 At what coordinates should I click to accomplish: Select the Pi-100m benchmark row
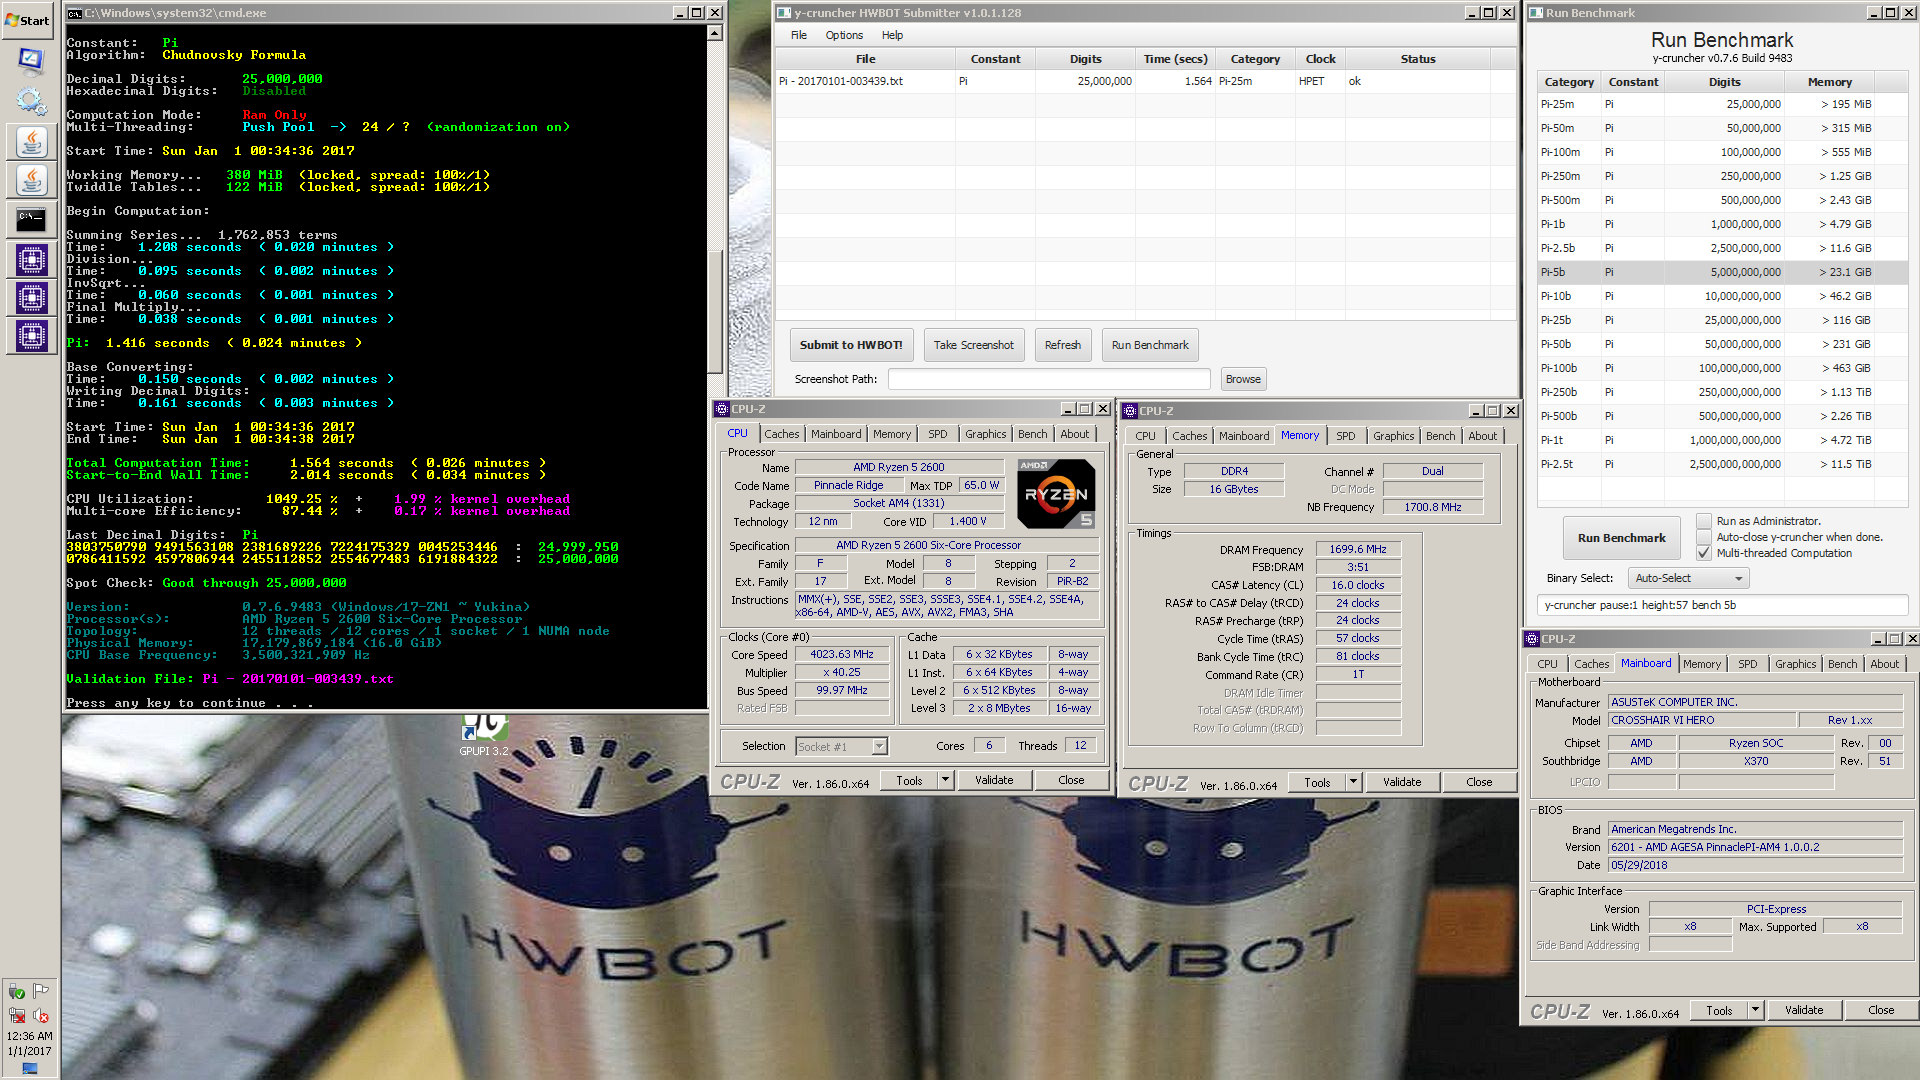1722,152
